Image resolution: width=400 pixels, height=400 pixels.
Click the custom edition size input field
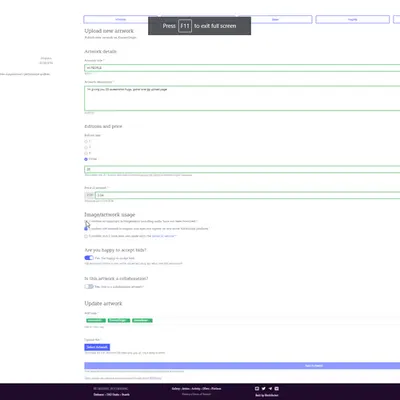click(x=242, y=169)
